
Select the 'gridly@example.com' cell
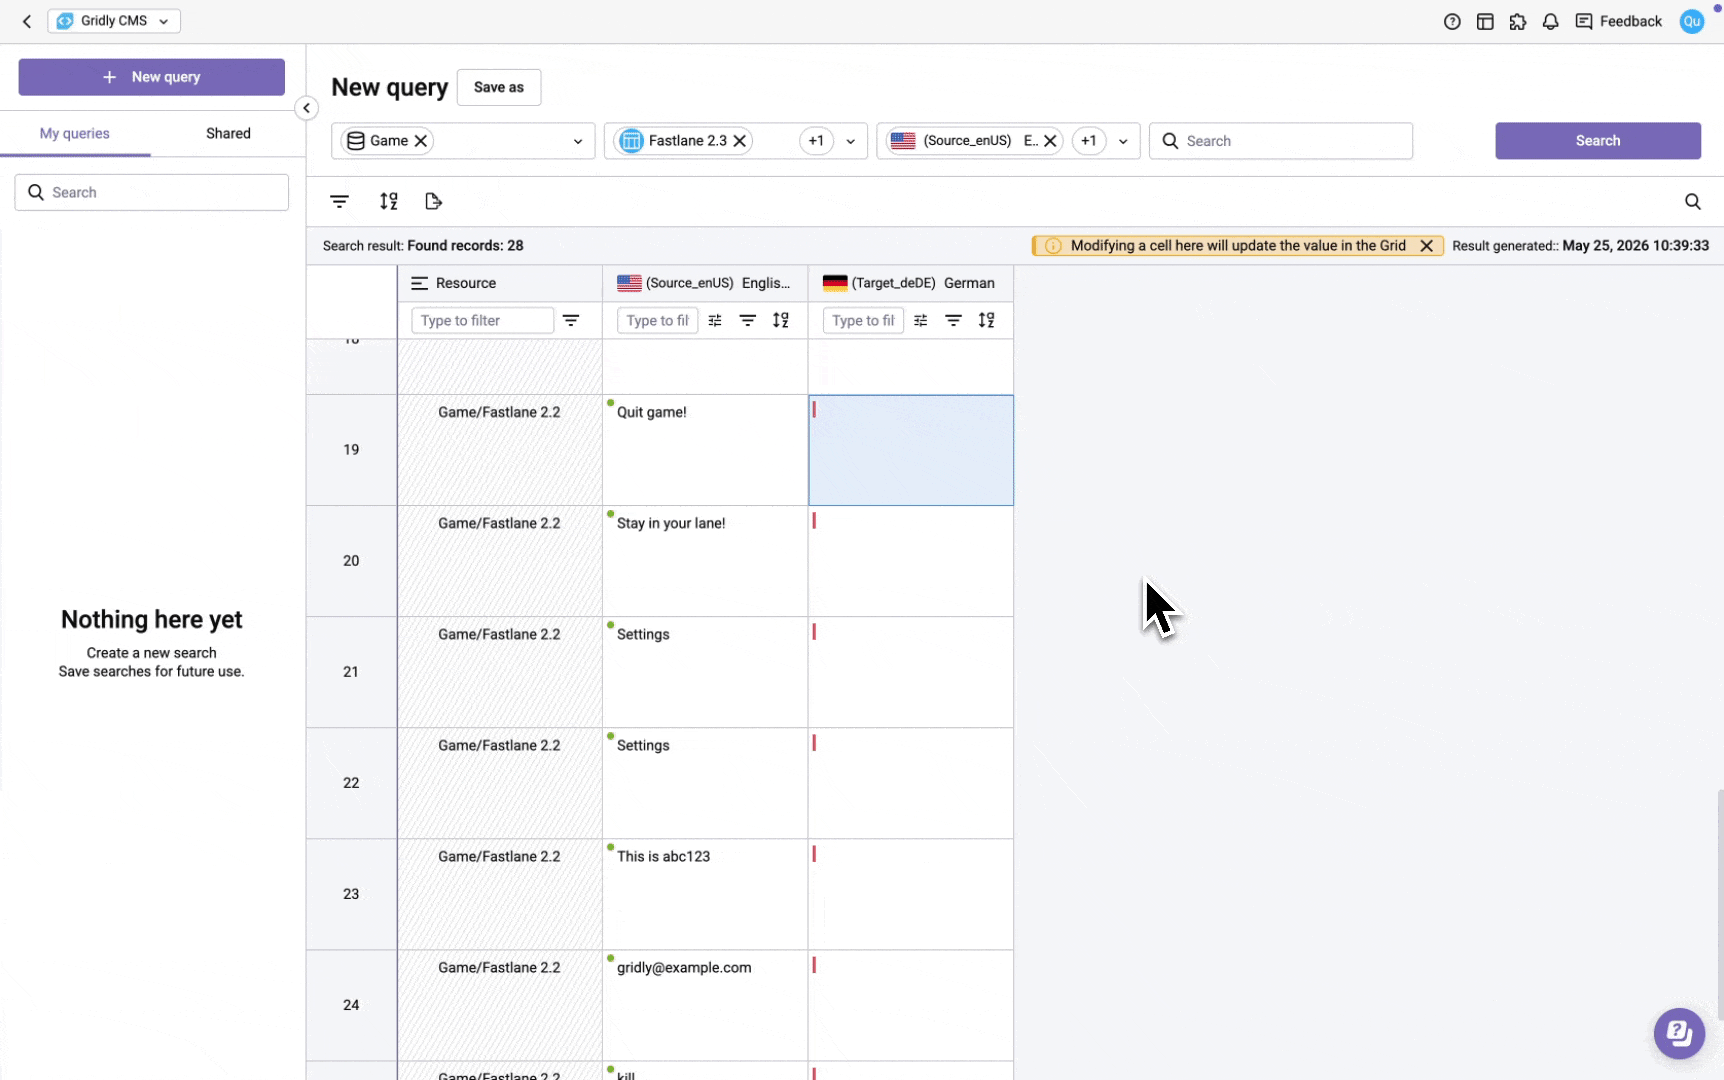click(x=705, y=1005)
